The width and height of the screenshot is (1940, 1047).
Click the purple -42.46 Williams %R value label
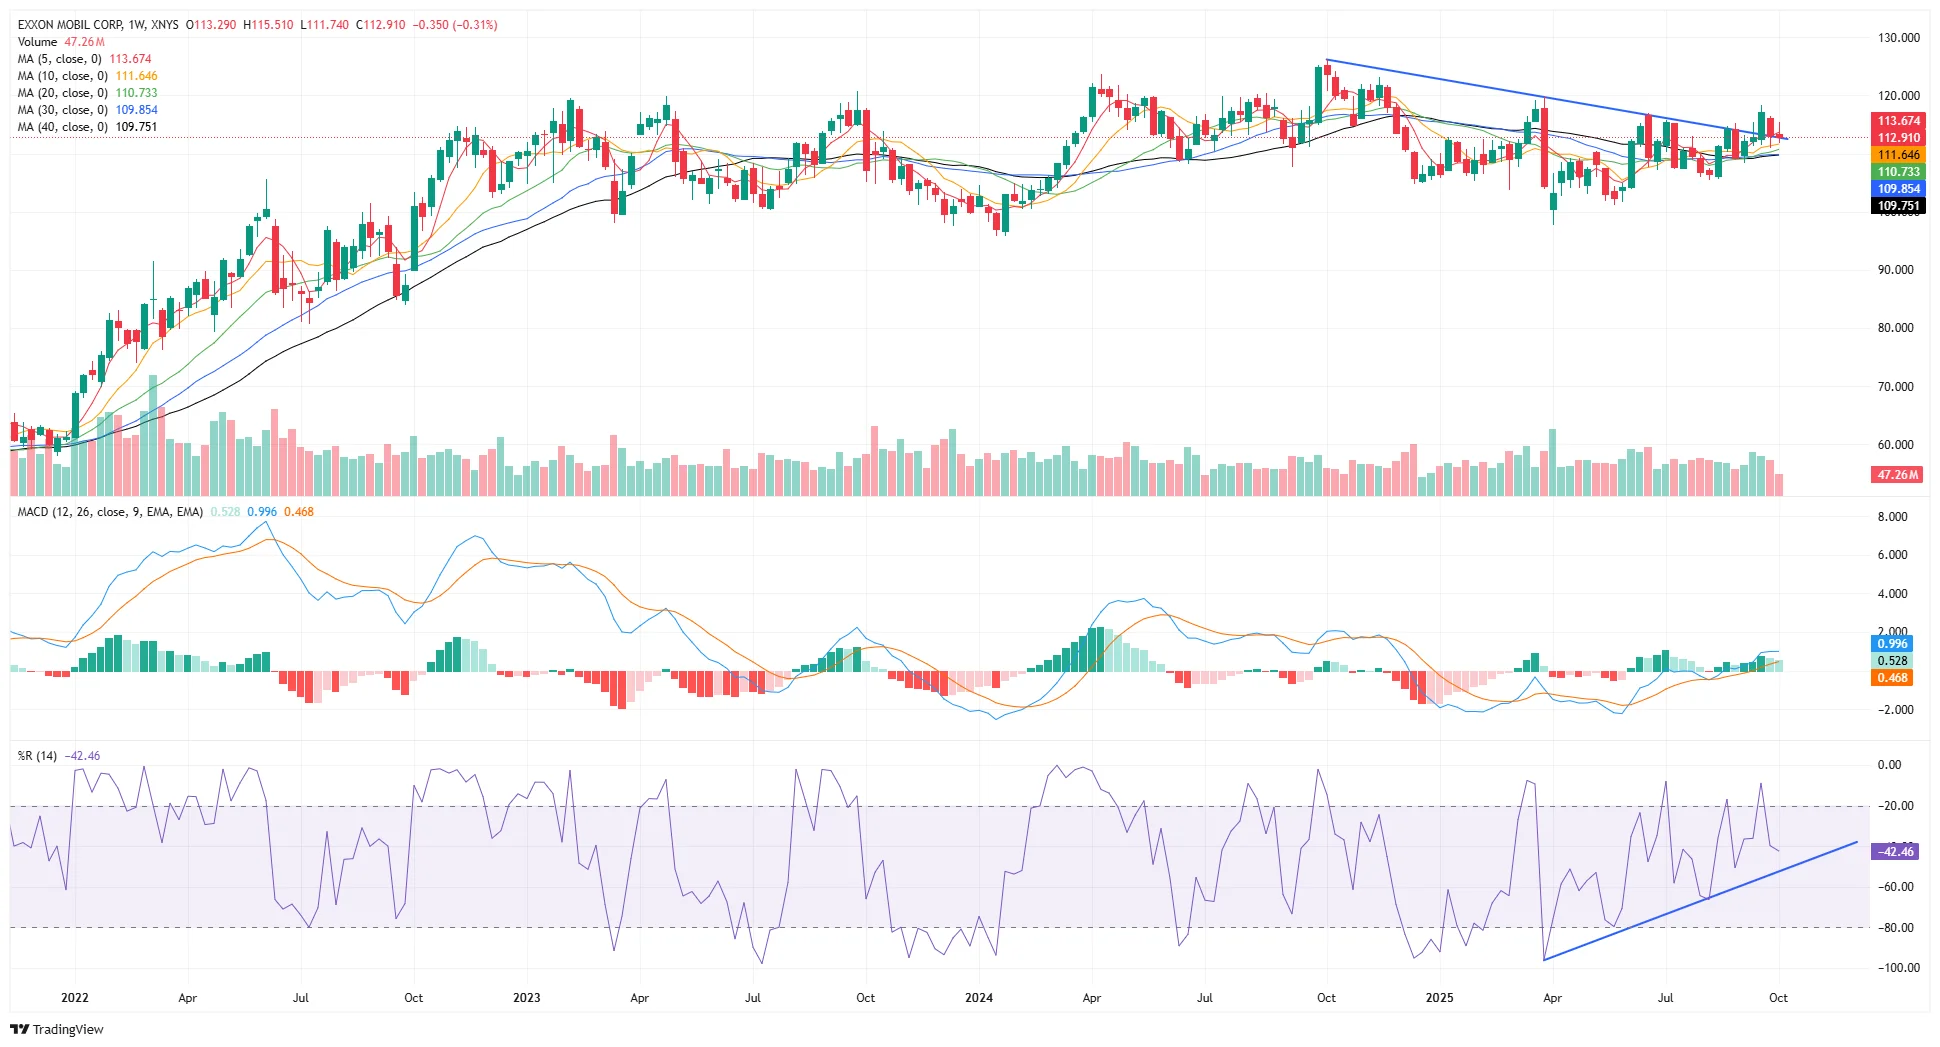pos(1895,851)
